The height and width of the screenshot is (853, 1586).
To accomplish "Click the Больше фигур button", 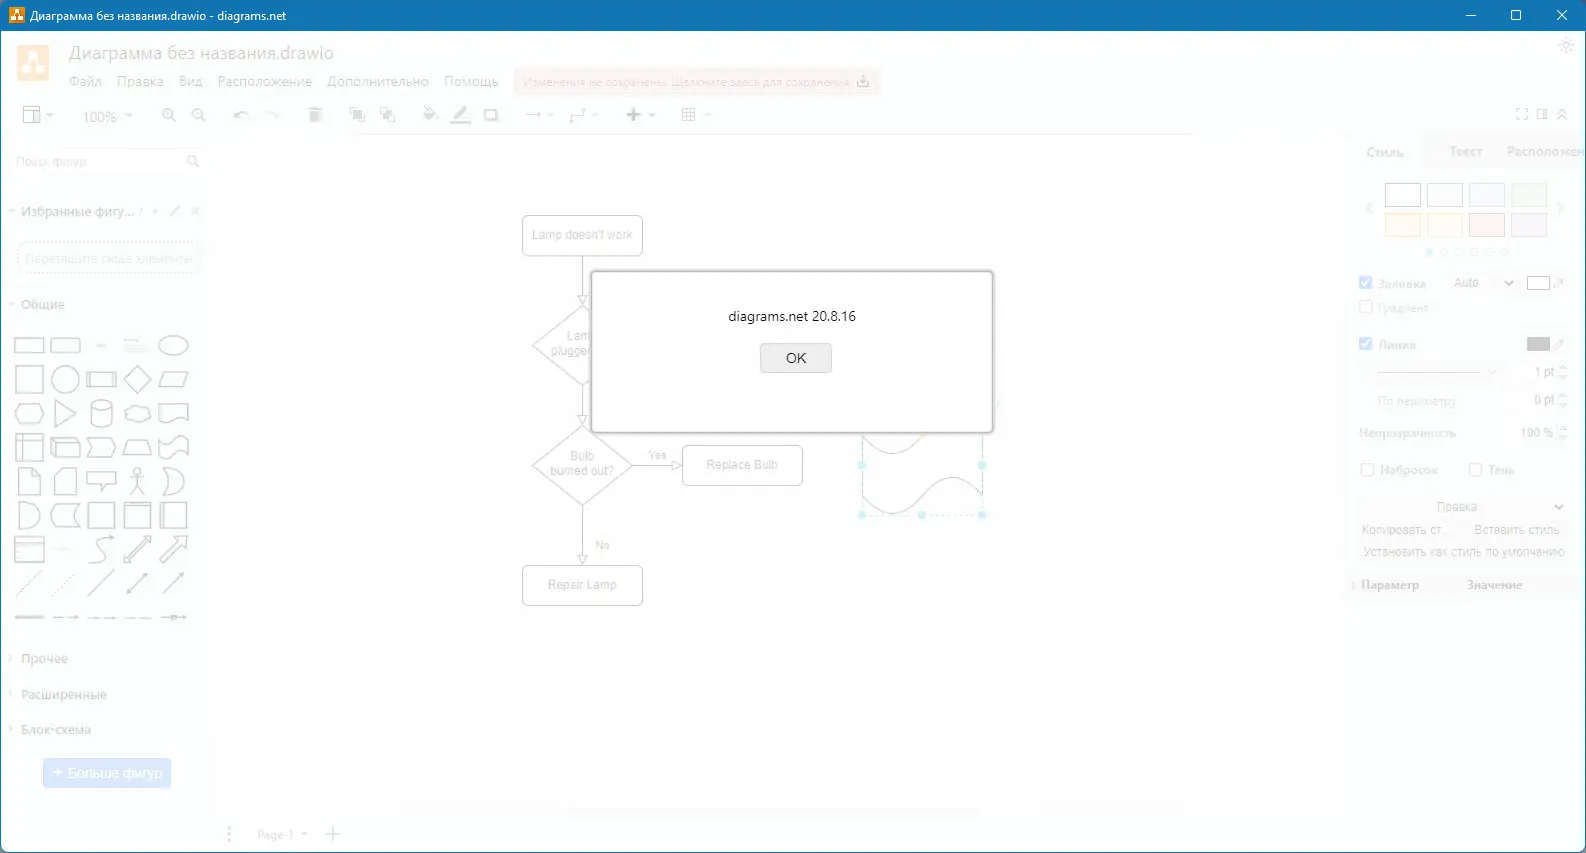I will tap(107, 773).
